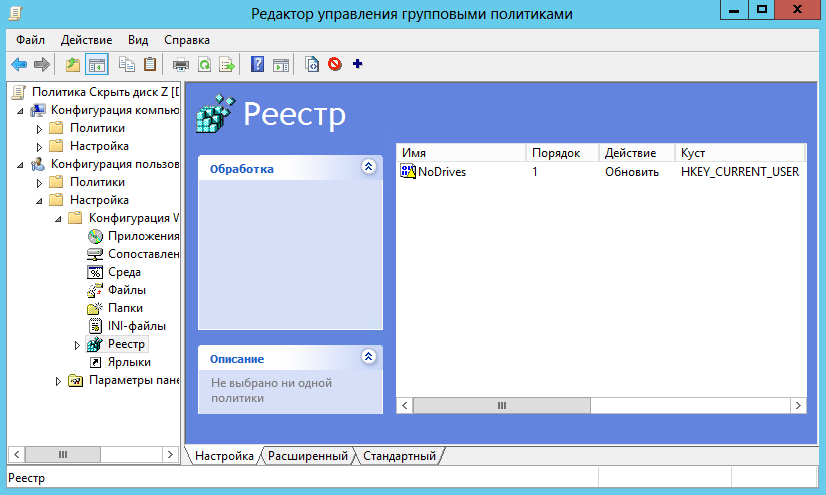Collapse the Описание panel chevron

click(x=368, y=357)
